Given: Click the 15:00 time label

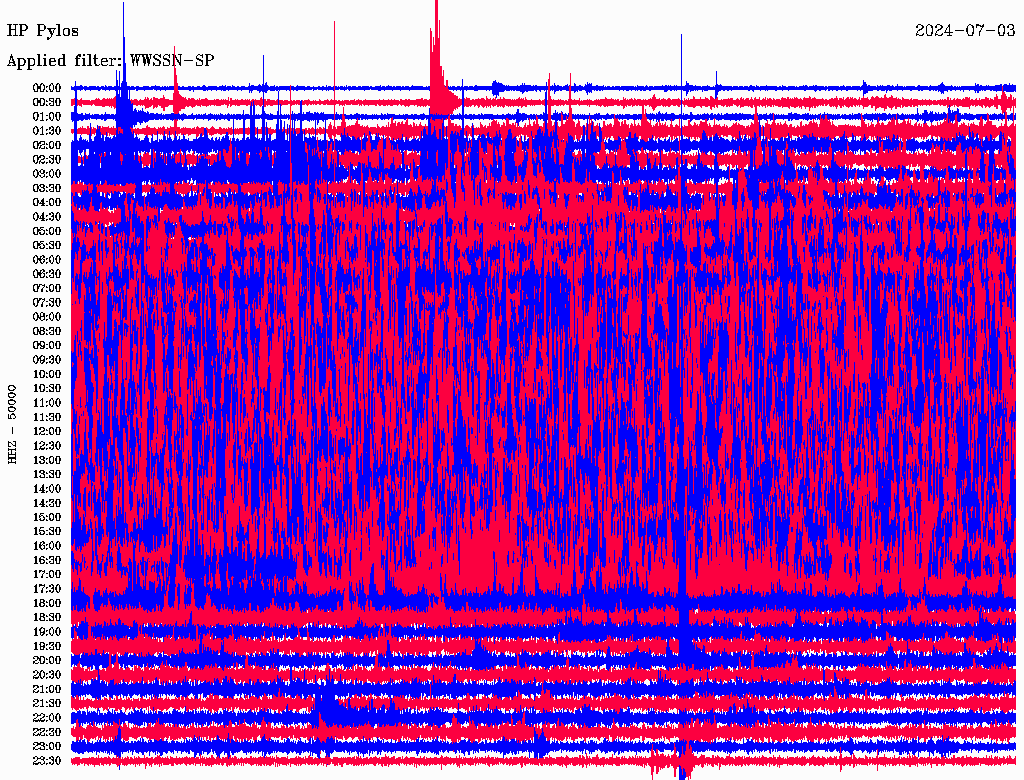Looking at the screenshot, I should pyautogui.click(x=46, y=517).
